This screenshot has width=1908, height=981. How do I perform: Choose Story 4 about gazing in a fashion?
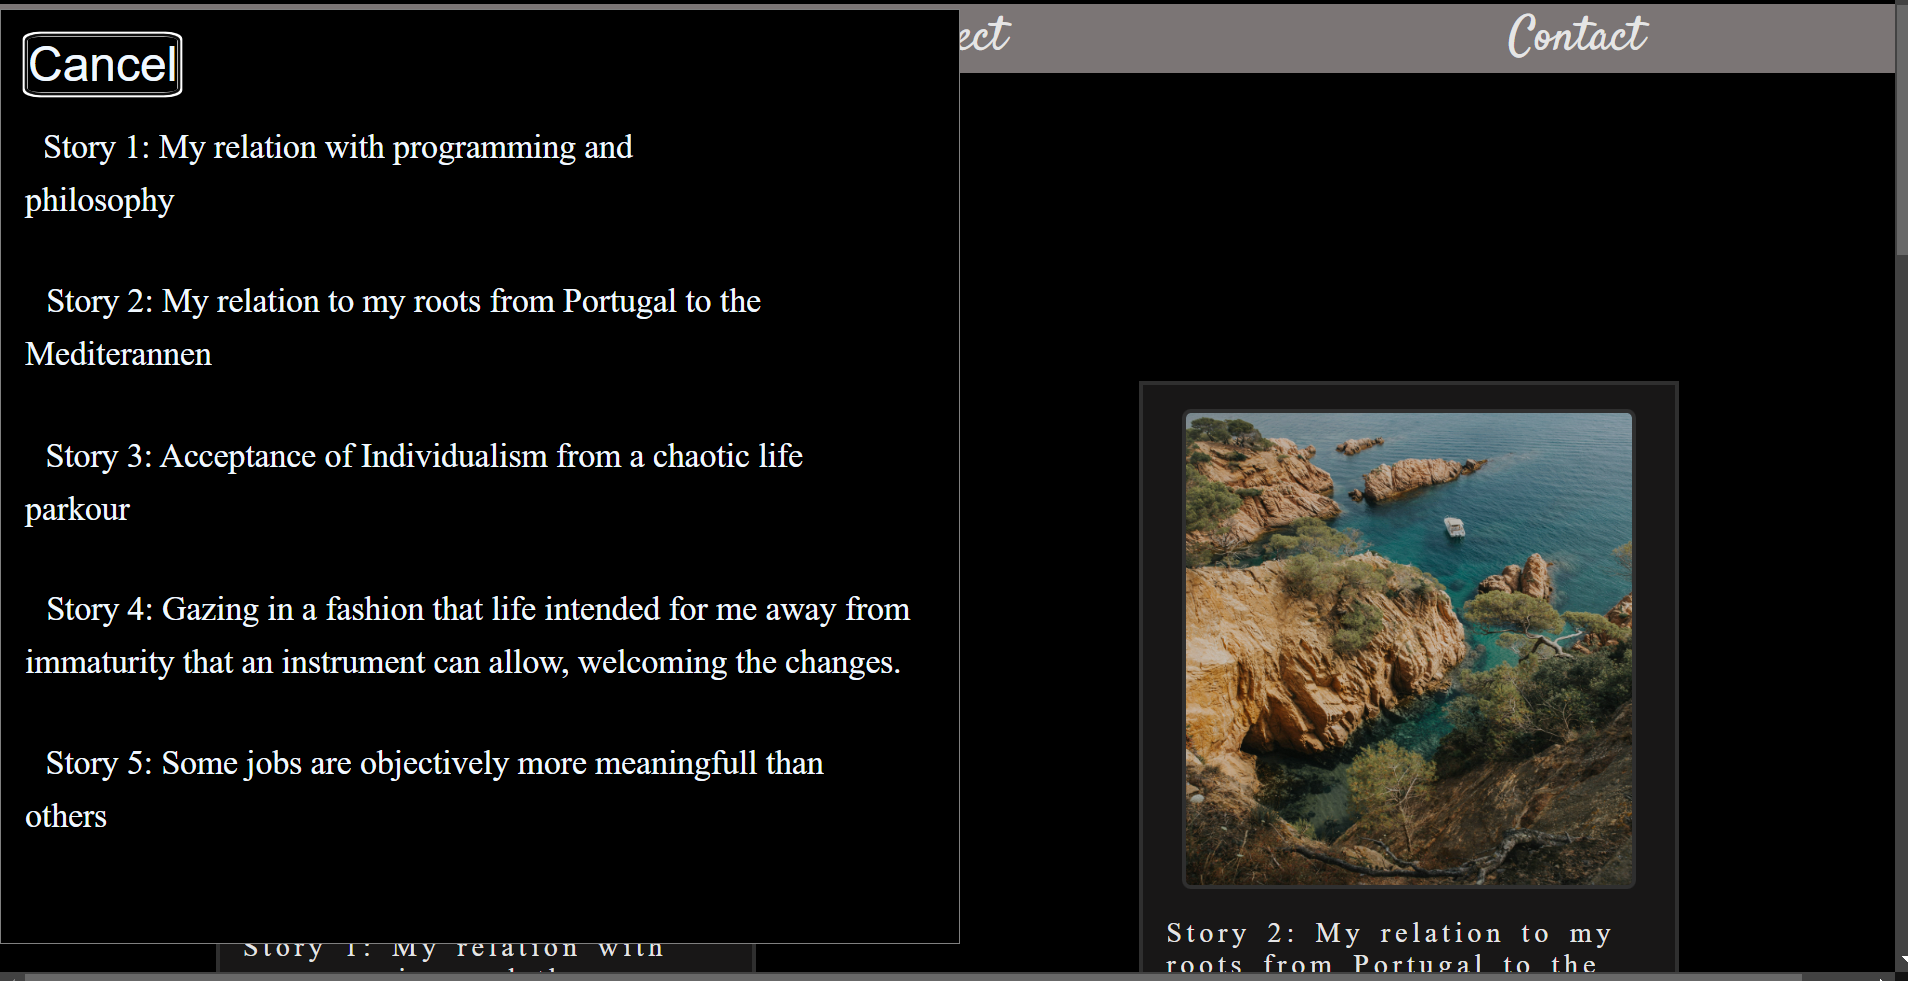[477, 610]
